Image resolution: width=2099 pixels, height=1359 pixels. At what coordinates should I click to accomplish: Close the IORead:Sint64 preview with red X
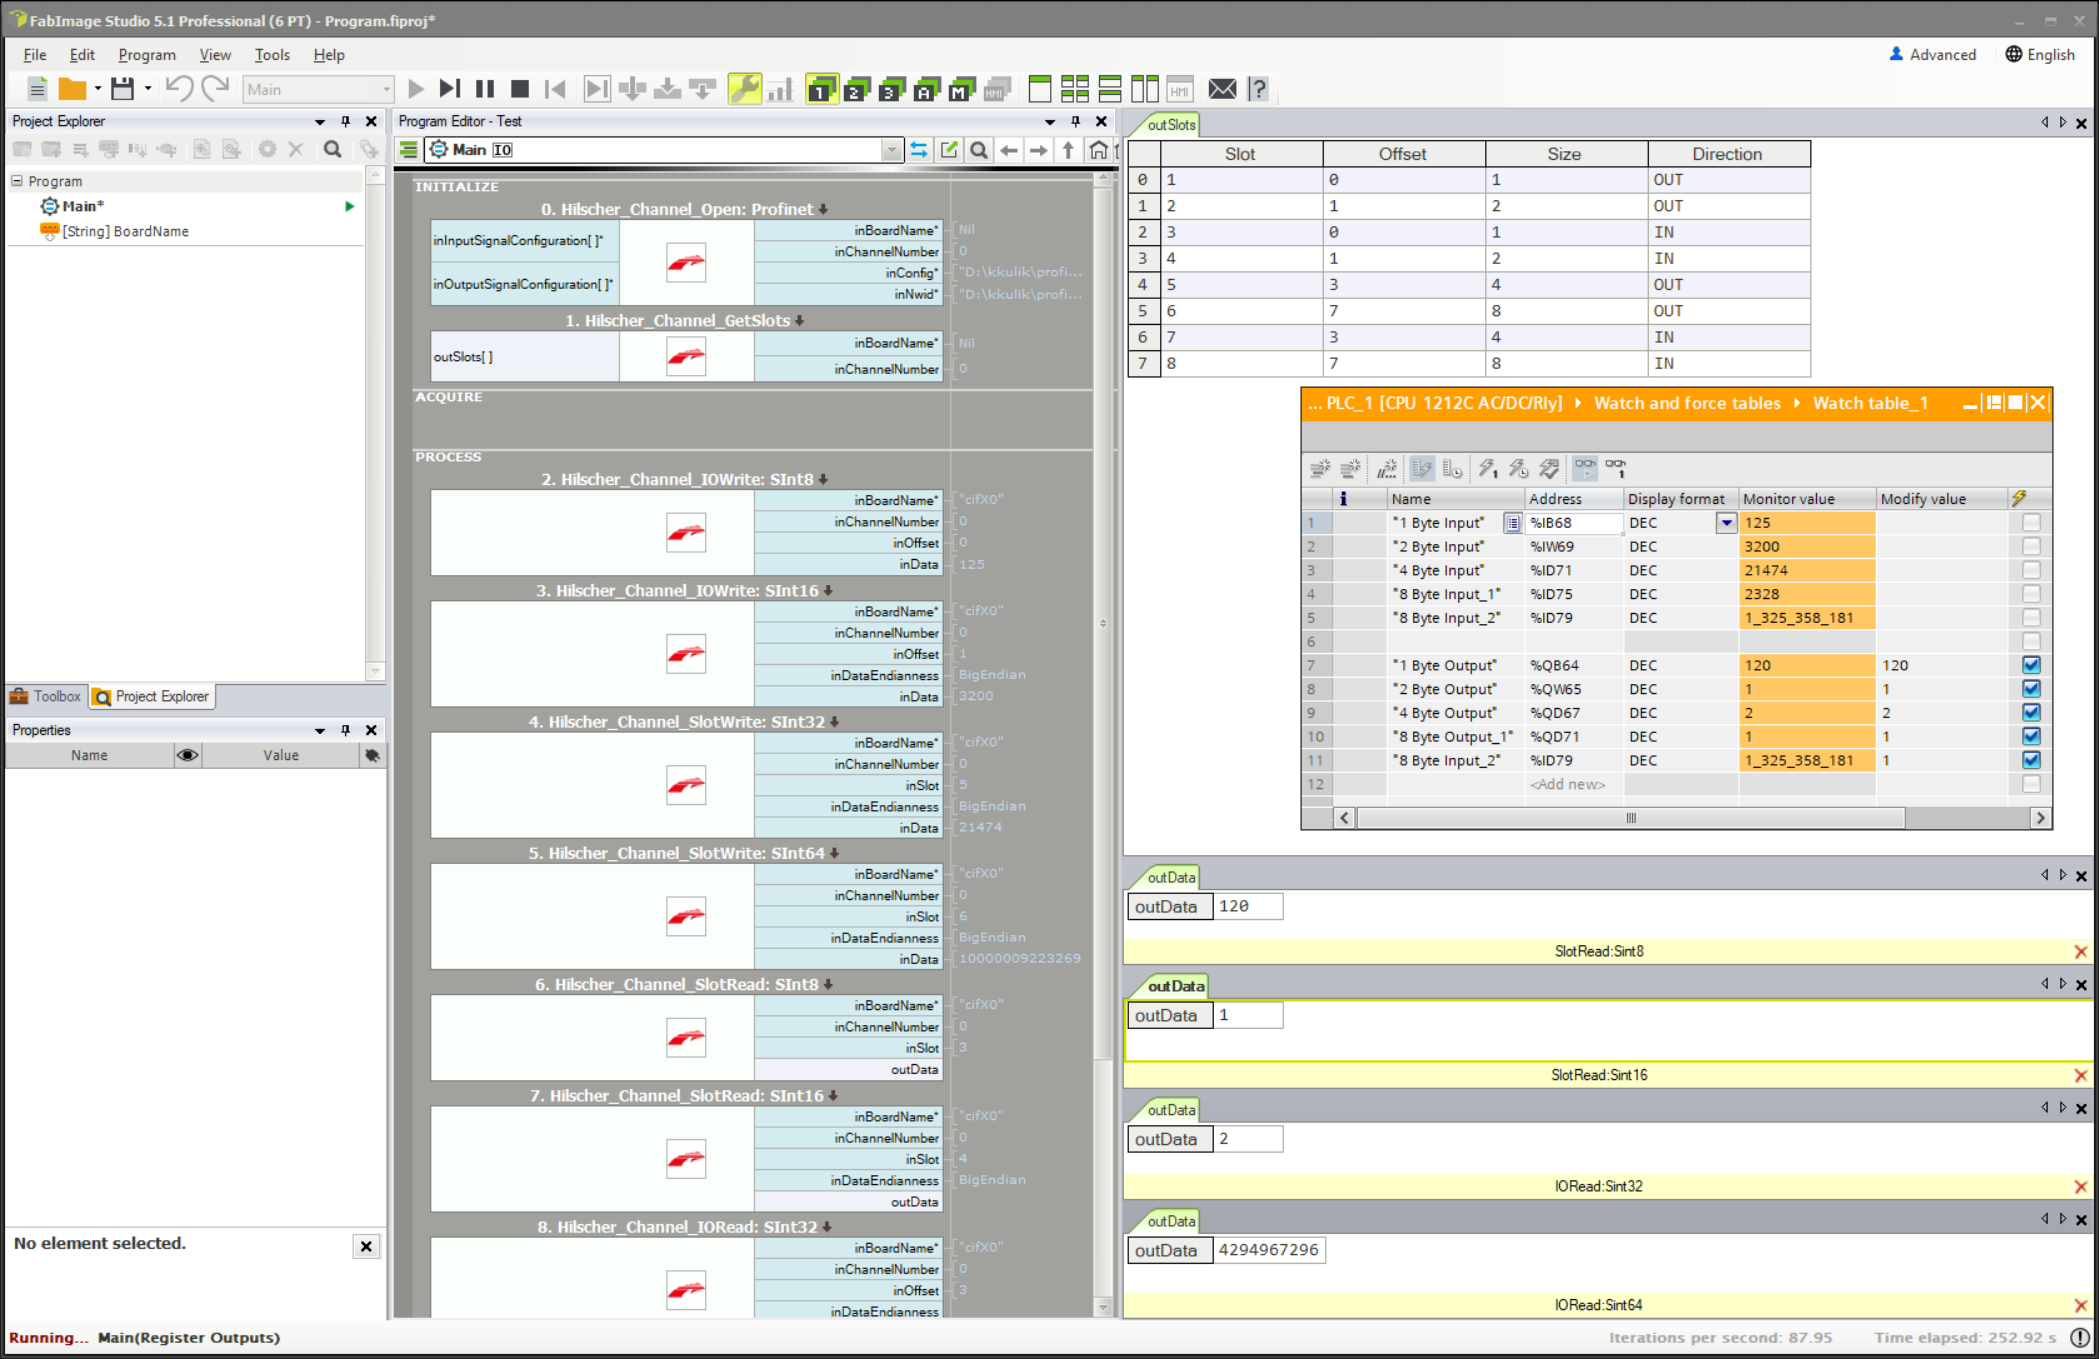[x=2081, y=1306]
